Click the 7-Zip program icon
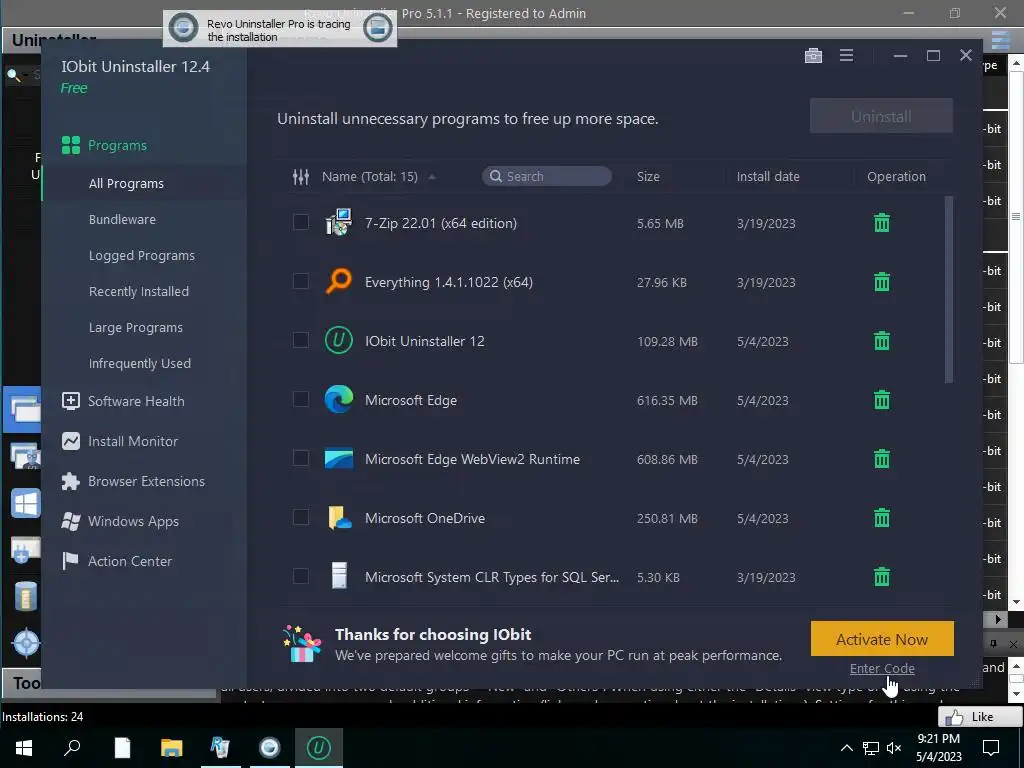The image size is (1024, 768). pyautogui.click(x=339, y=223)
